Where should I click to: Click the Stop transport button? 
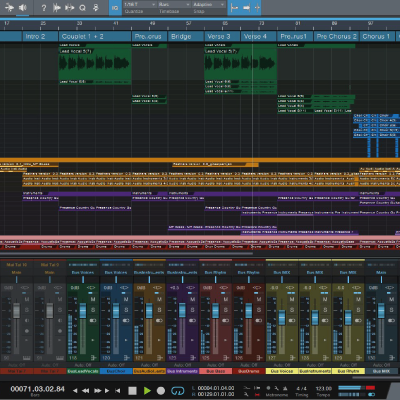132,391
